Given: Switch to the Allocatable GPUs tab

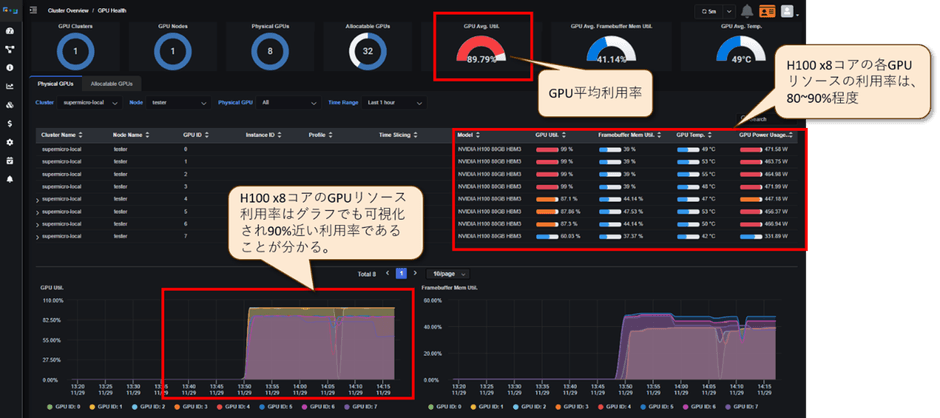Looking at the screenshot, I should tap(112, 84).
